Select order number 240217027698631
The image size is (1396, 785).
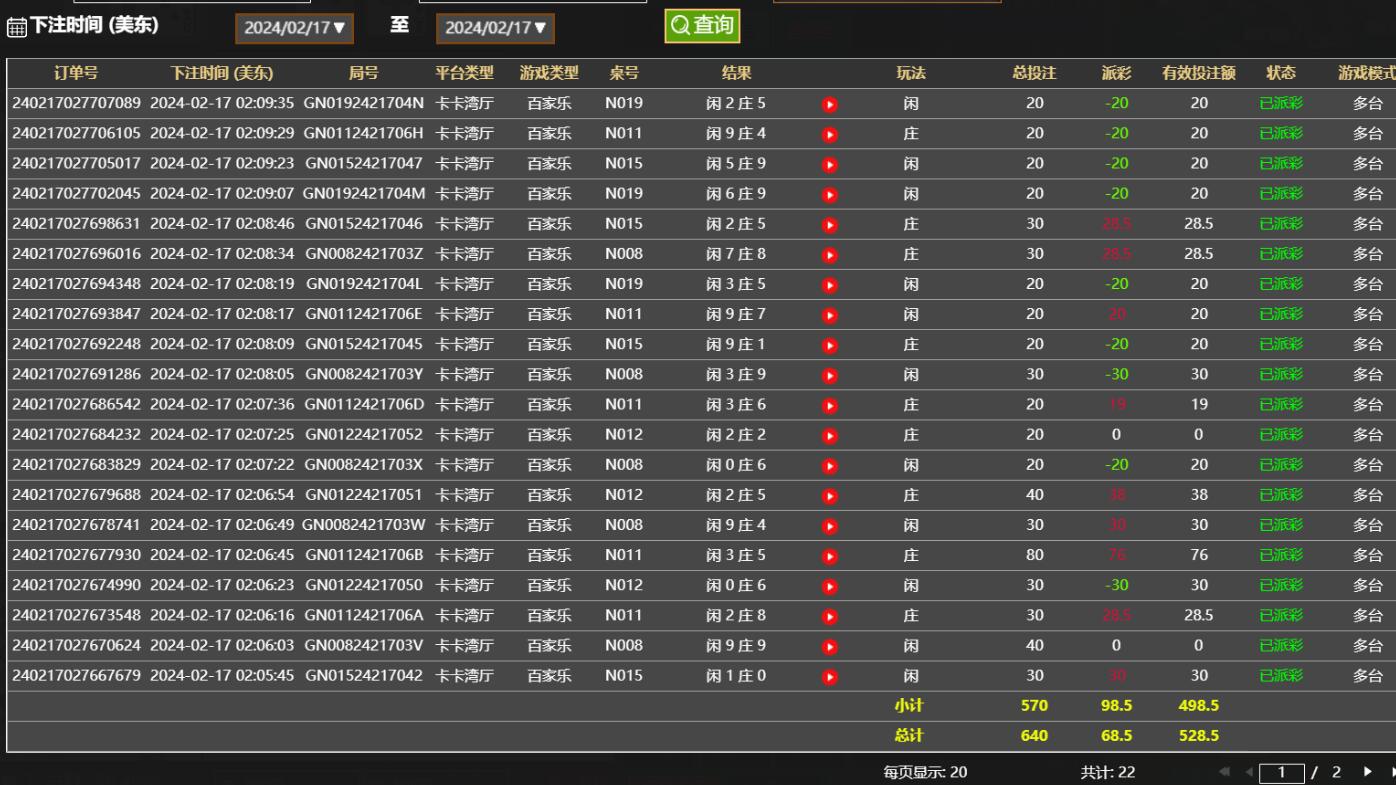click(76, 224)
